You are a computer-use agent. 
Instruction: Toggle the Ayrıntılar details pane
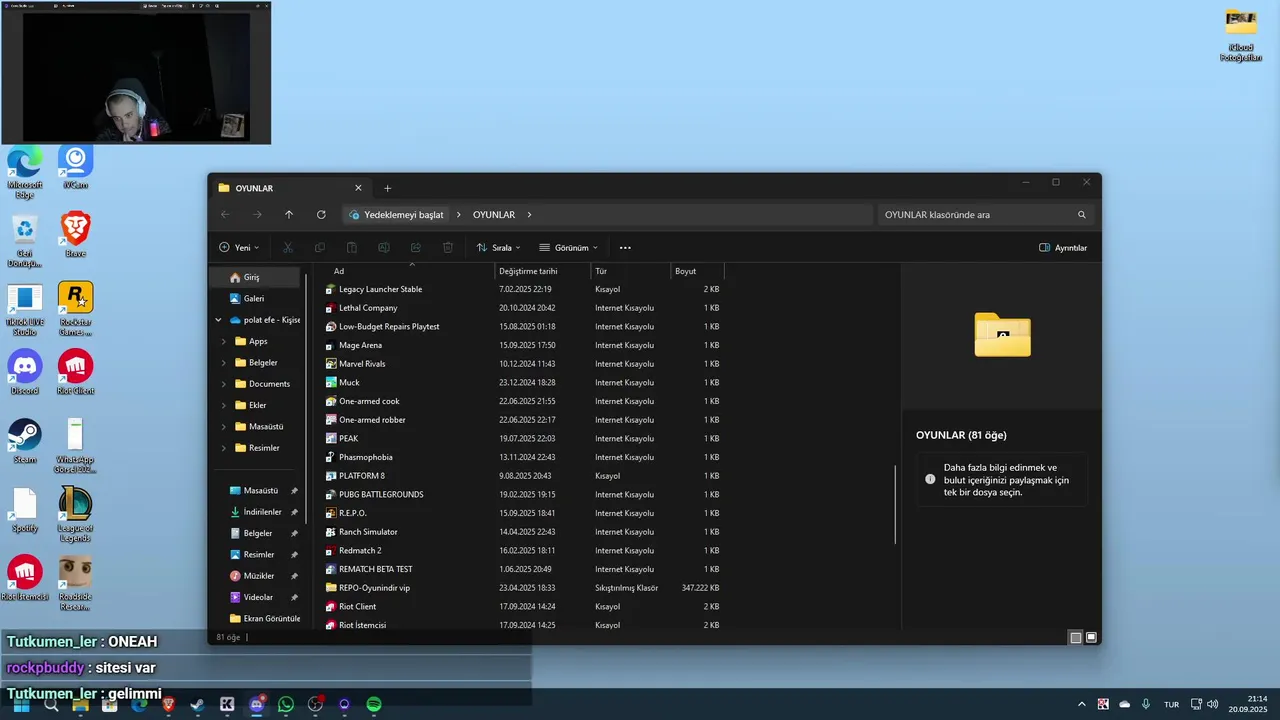tap(1063, 248)
